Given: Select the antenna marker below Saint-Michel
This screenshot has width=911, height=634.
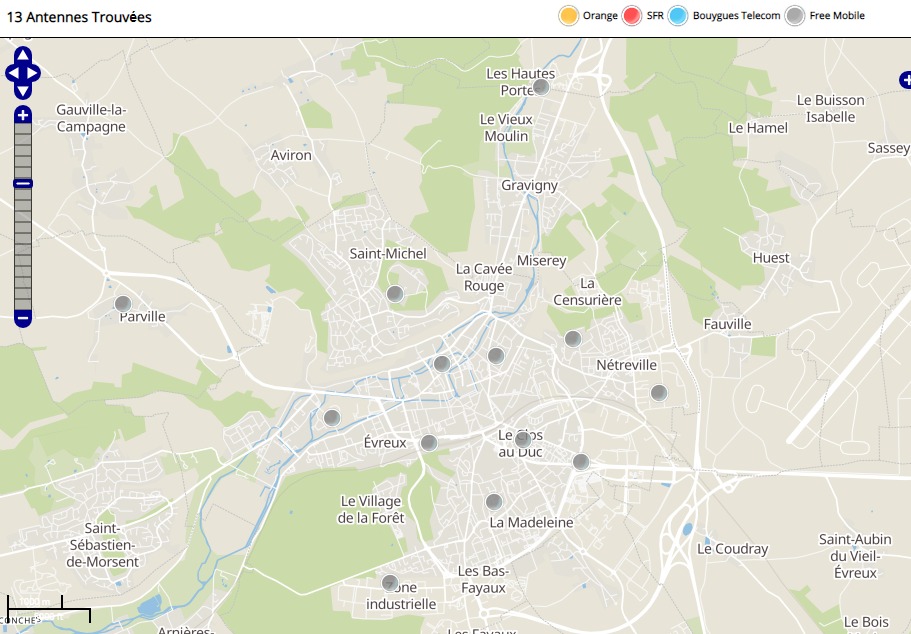Looking at the screenshot, I should (395, 293).
